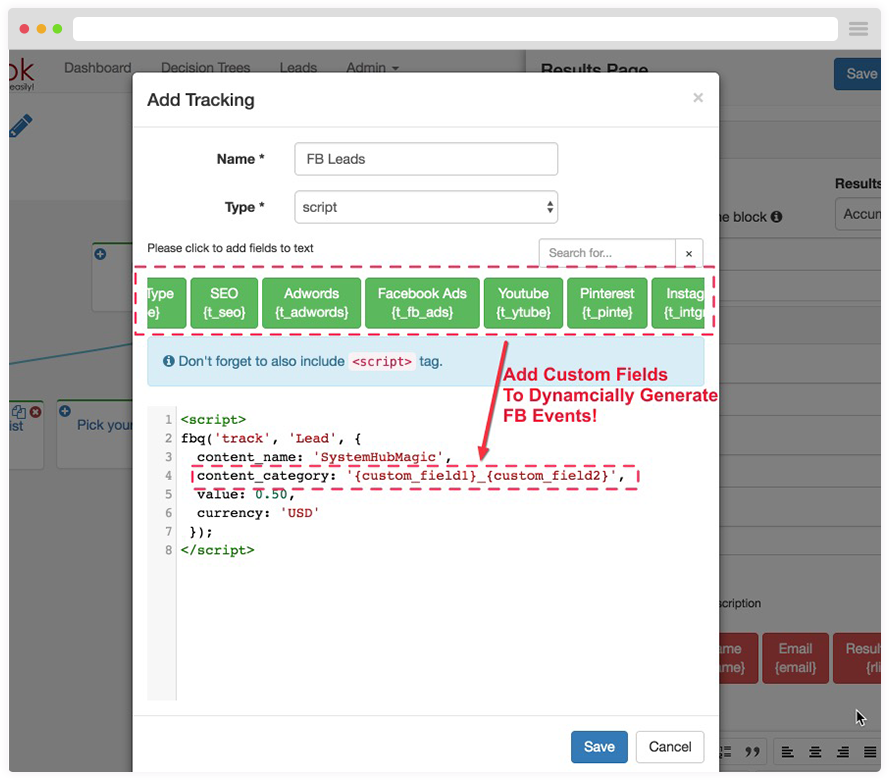Click the copy icon on the left node
The height and width of the screenshot is (780, 889).
point(19,412)
